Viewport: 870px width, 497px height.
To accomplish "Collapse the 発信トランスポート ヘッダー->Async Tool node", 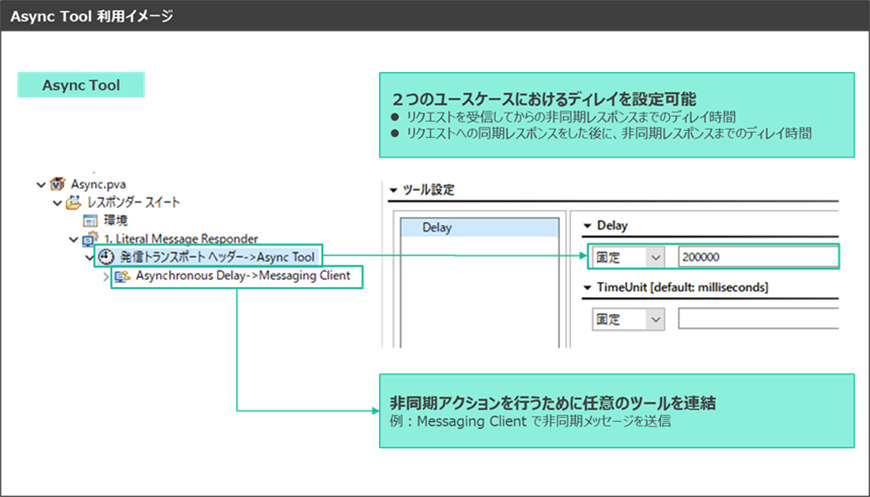I will pos(90,257).
